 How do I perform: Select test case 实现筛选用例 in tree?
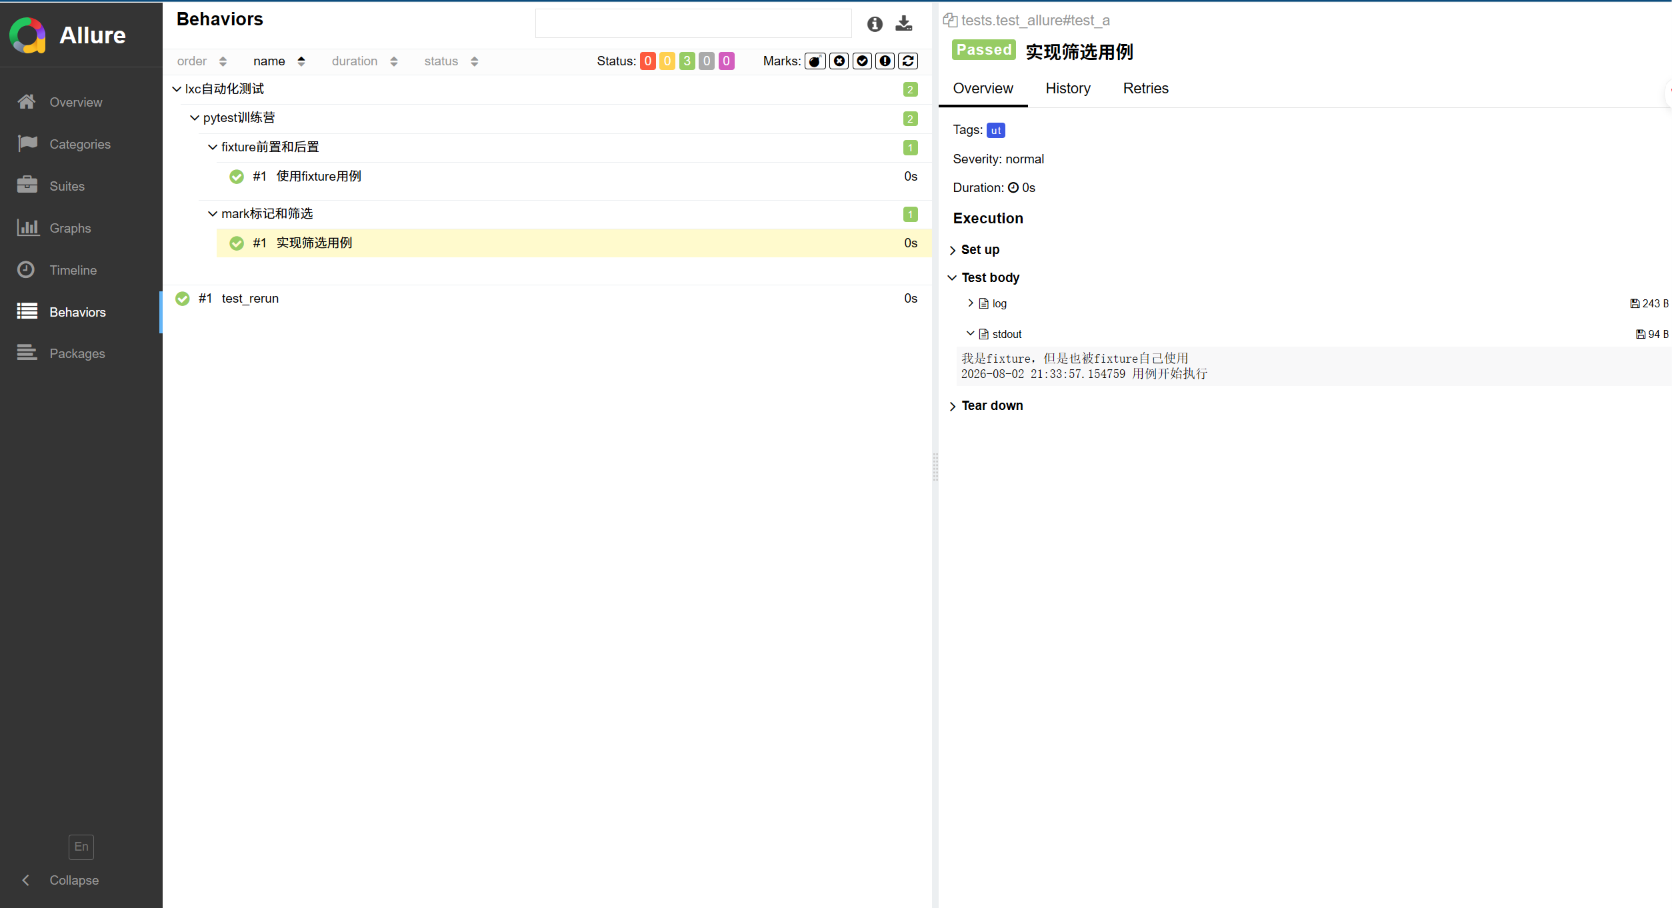[574, 243]
